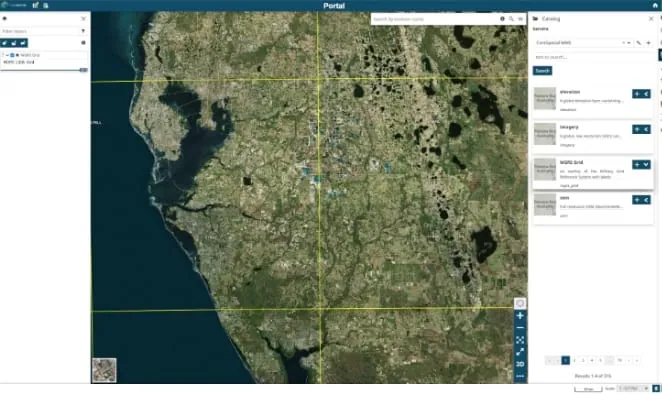Viewport: 662px width, 394px height.
Task: Click the zoom-to-max-extent icon in map toolbar
Action: point(520,340)
